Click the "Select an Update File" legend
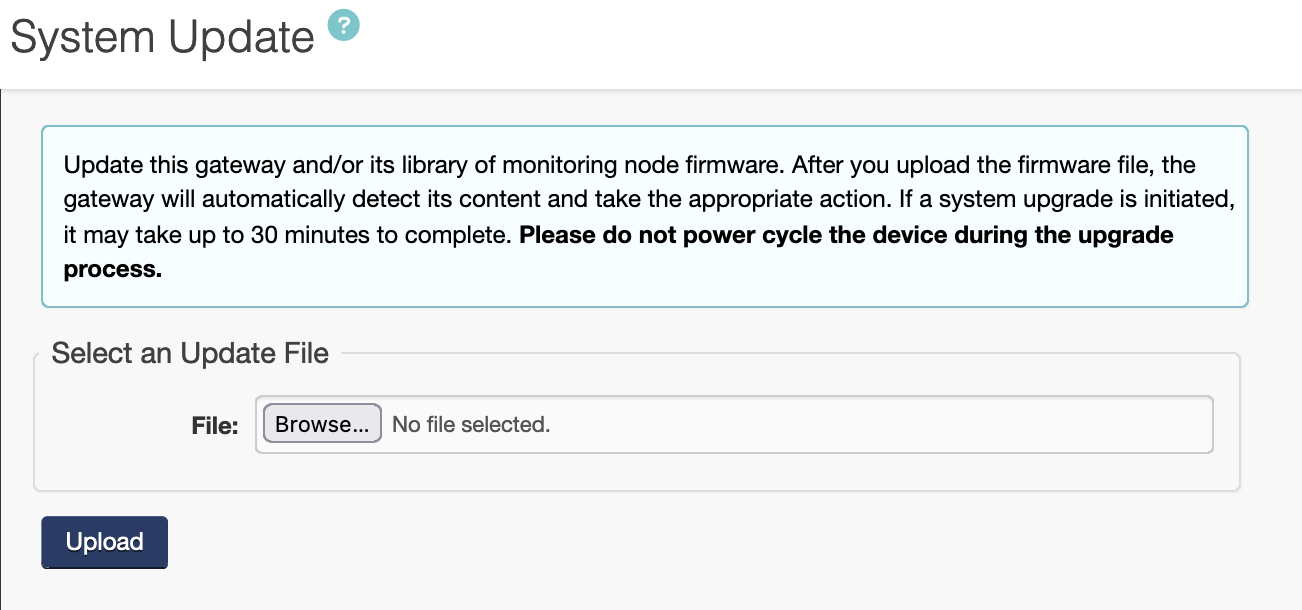The width and height of the screenshot is (1302, 610). pyautogui.click(x=190, y=353)
